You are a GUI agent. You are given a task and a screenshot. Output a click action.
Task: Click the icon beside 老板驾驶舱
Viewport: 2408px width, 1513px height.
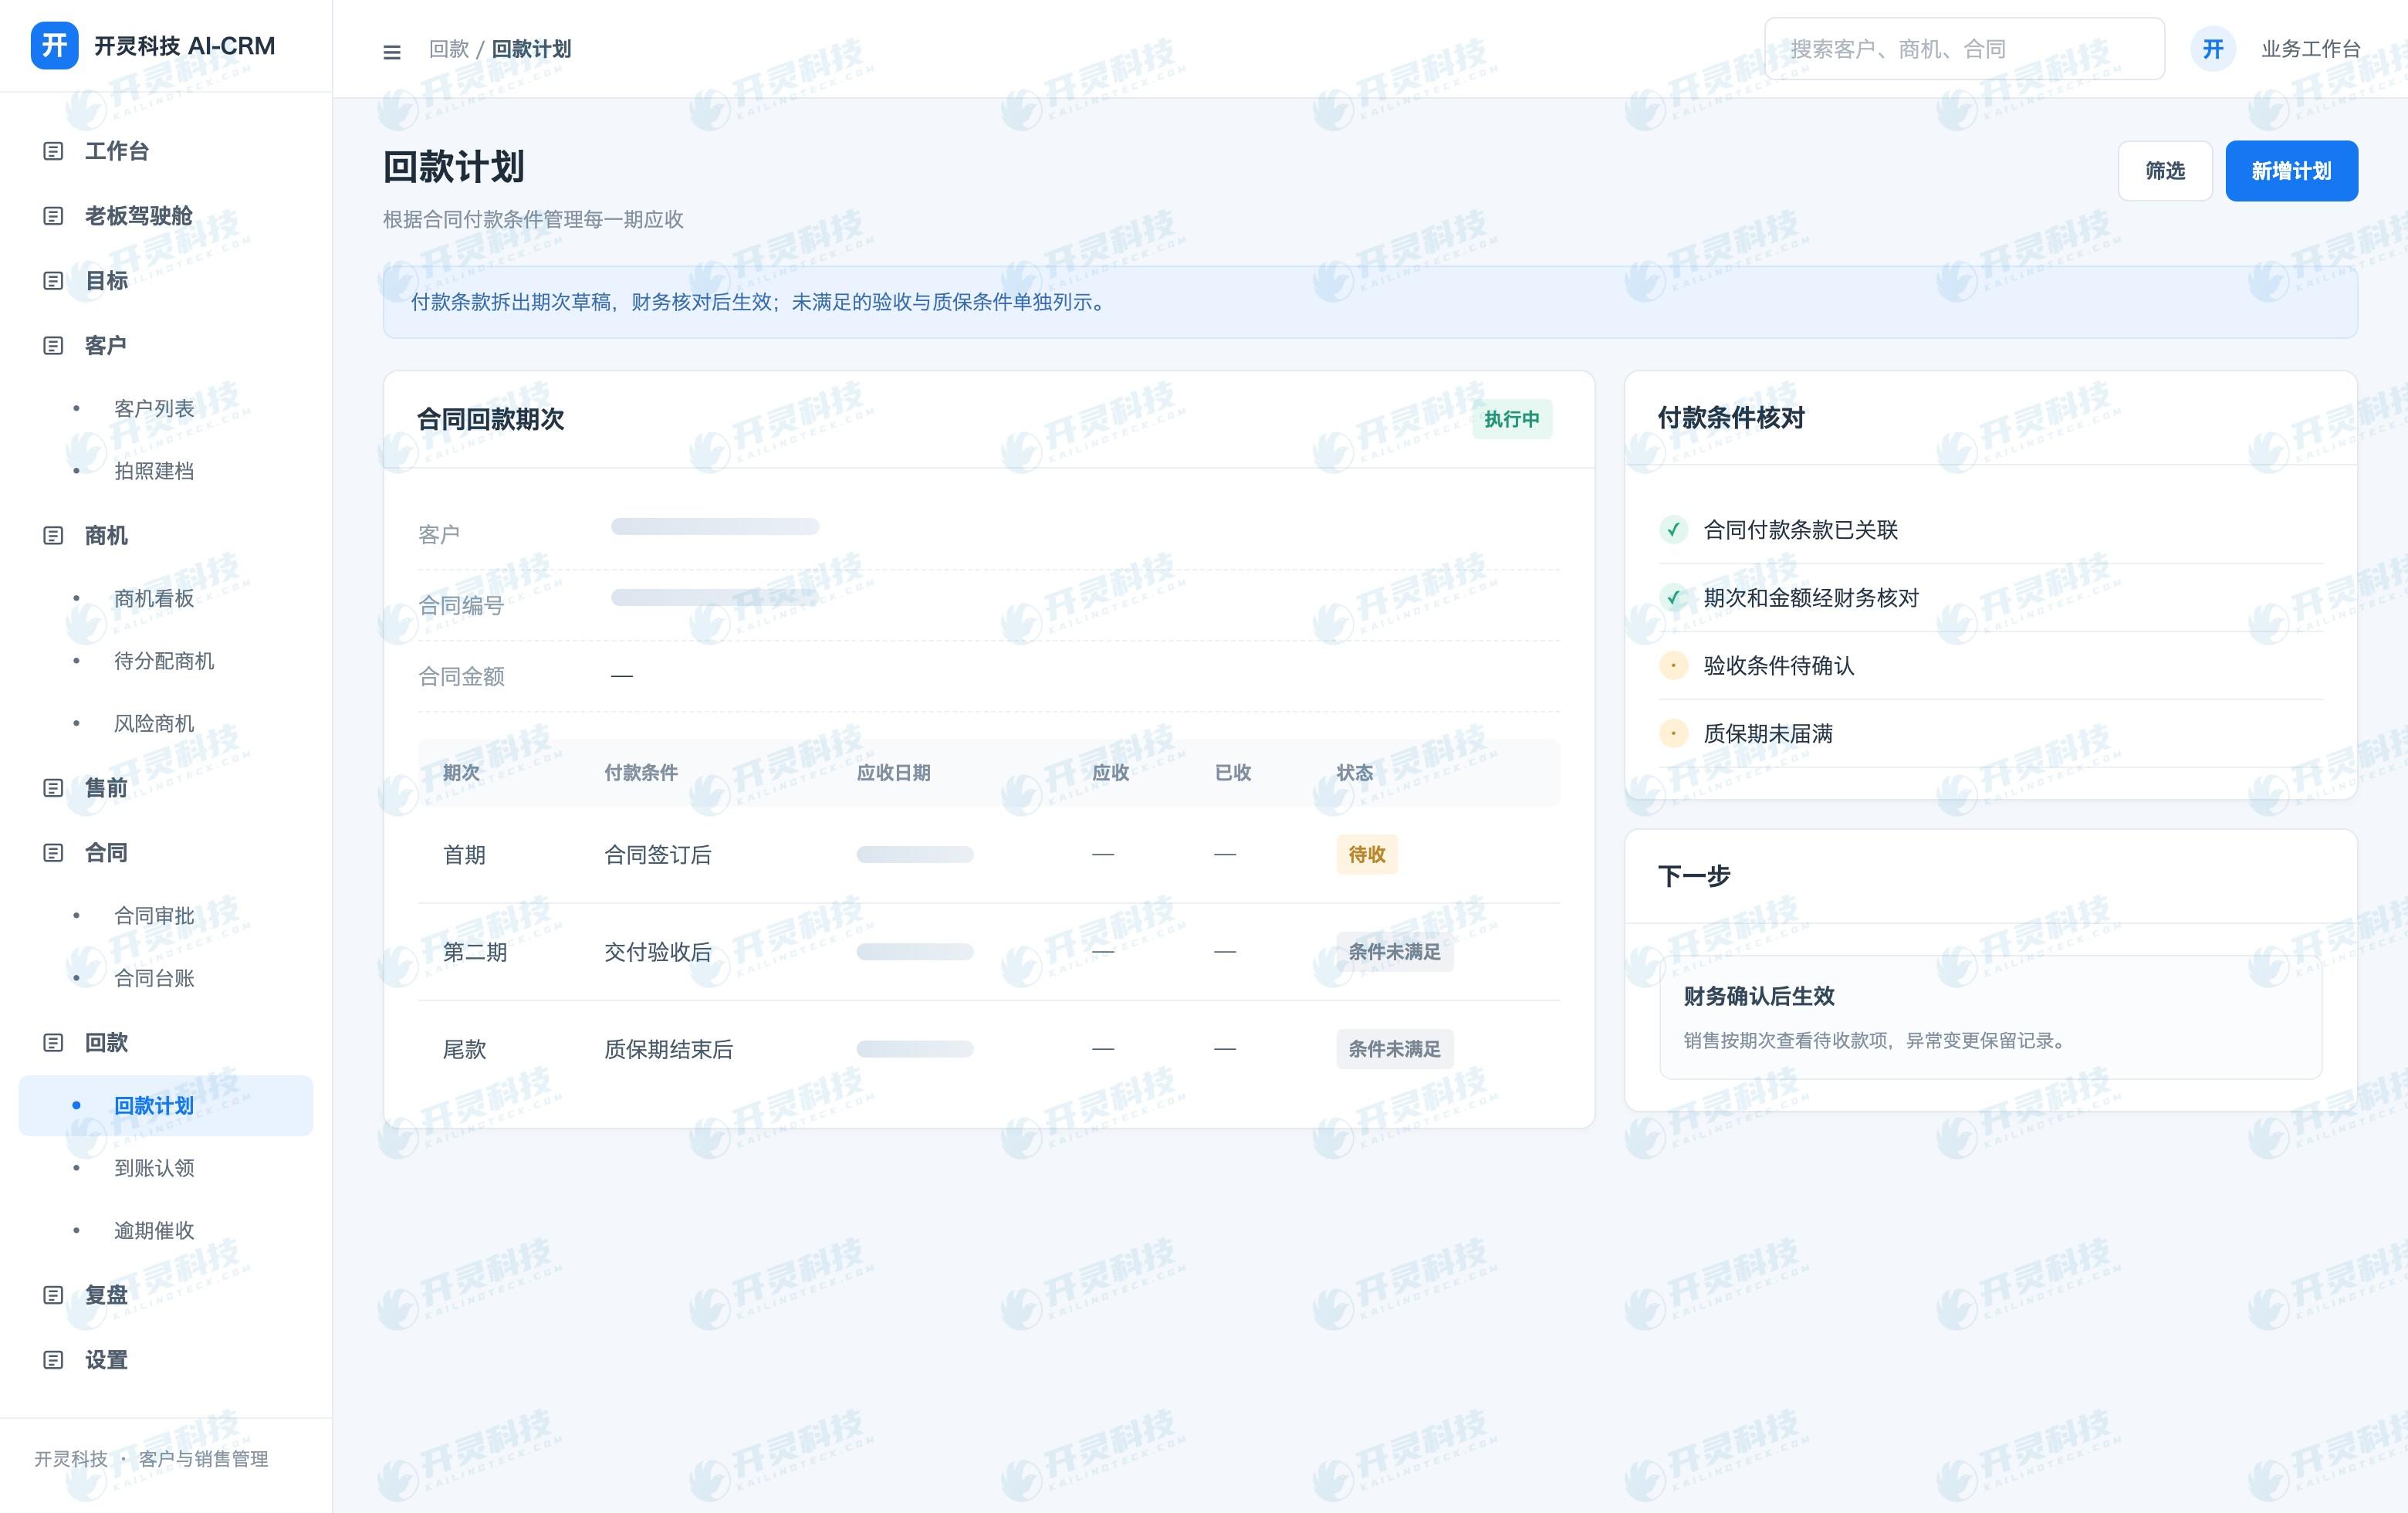(x=54, y=216)
